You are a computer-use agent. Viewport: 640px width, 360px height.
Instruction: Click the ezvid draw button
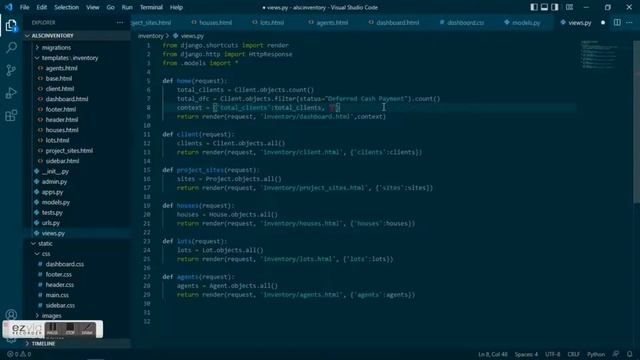87,329
